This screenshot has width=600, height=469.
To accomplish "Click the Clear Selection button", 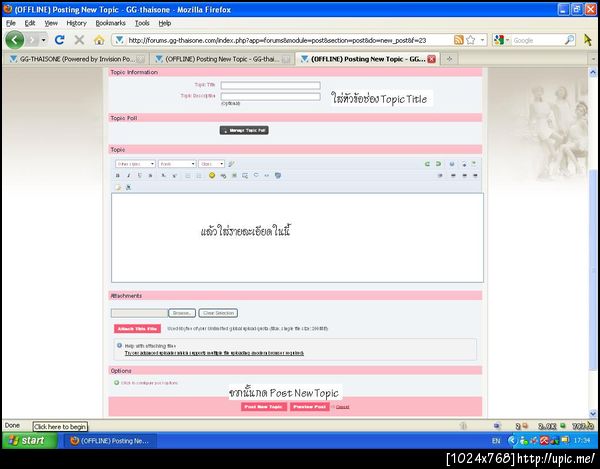I will (x=218, y=313).
